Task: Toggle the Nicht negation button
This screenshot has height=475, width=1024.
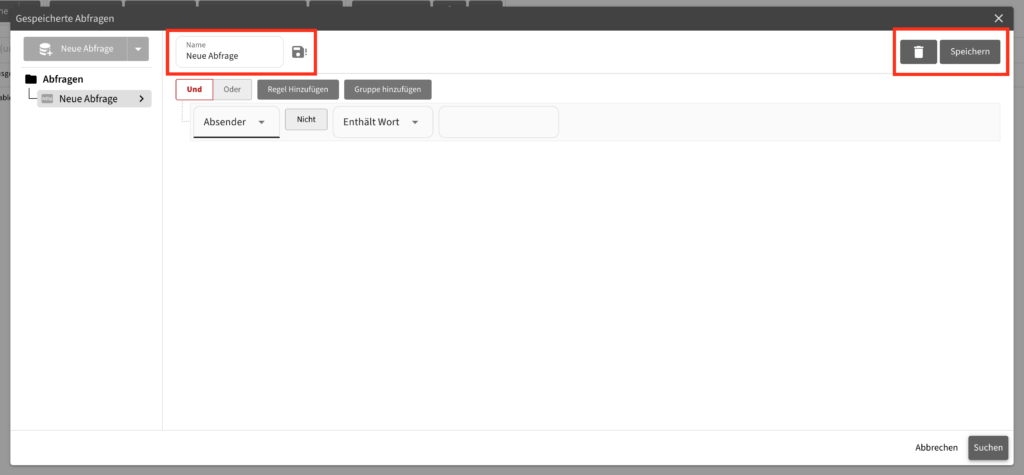Action: 306,120
